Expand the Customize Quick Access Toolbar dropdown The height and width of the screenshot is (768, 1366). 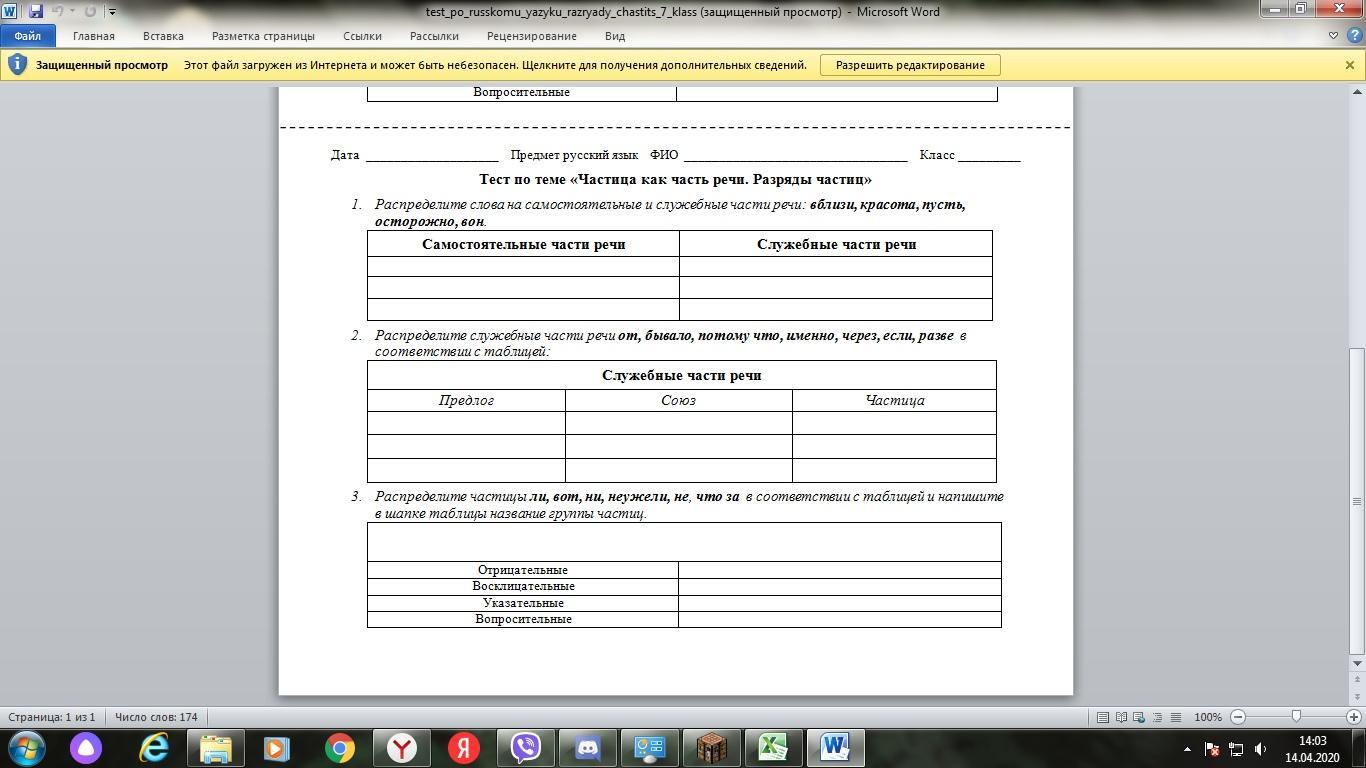coord(111,12)
